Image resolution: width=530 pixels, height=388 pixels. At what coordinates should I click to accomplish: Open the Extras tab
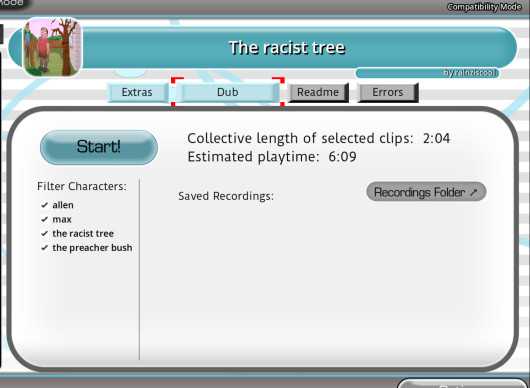(137, 92)
